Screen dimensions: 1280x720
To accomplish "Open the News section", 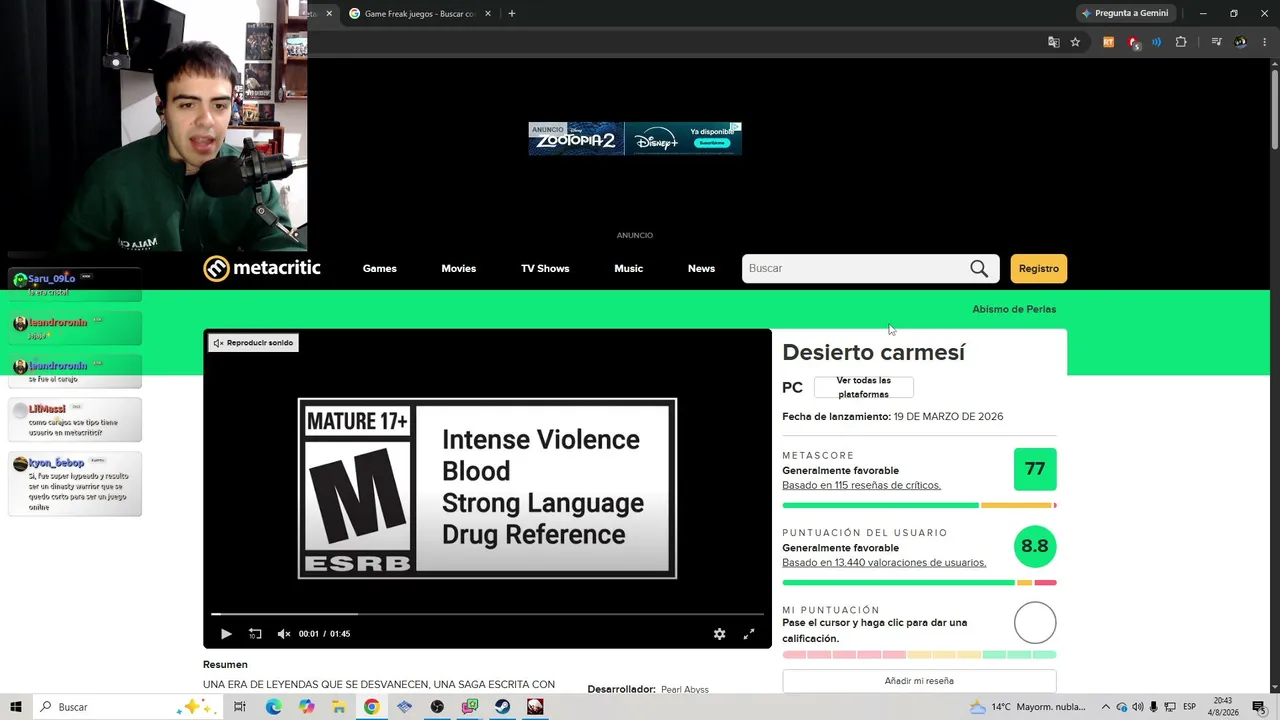I will click(701, 269).
